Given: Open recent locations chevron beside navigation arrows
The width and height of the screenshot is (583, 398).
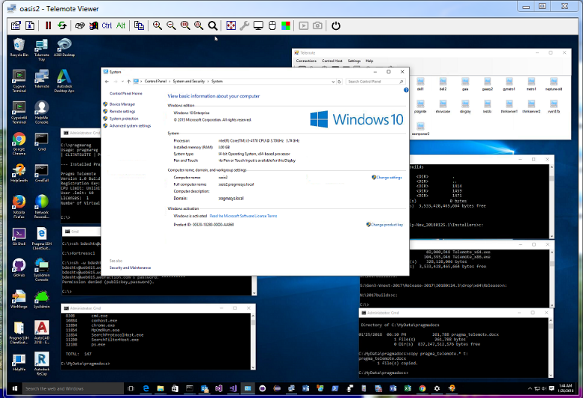Looking at the screenshot, I should (x=122, y=81).
